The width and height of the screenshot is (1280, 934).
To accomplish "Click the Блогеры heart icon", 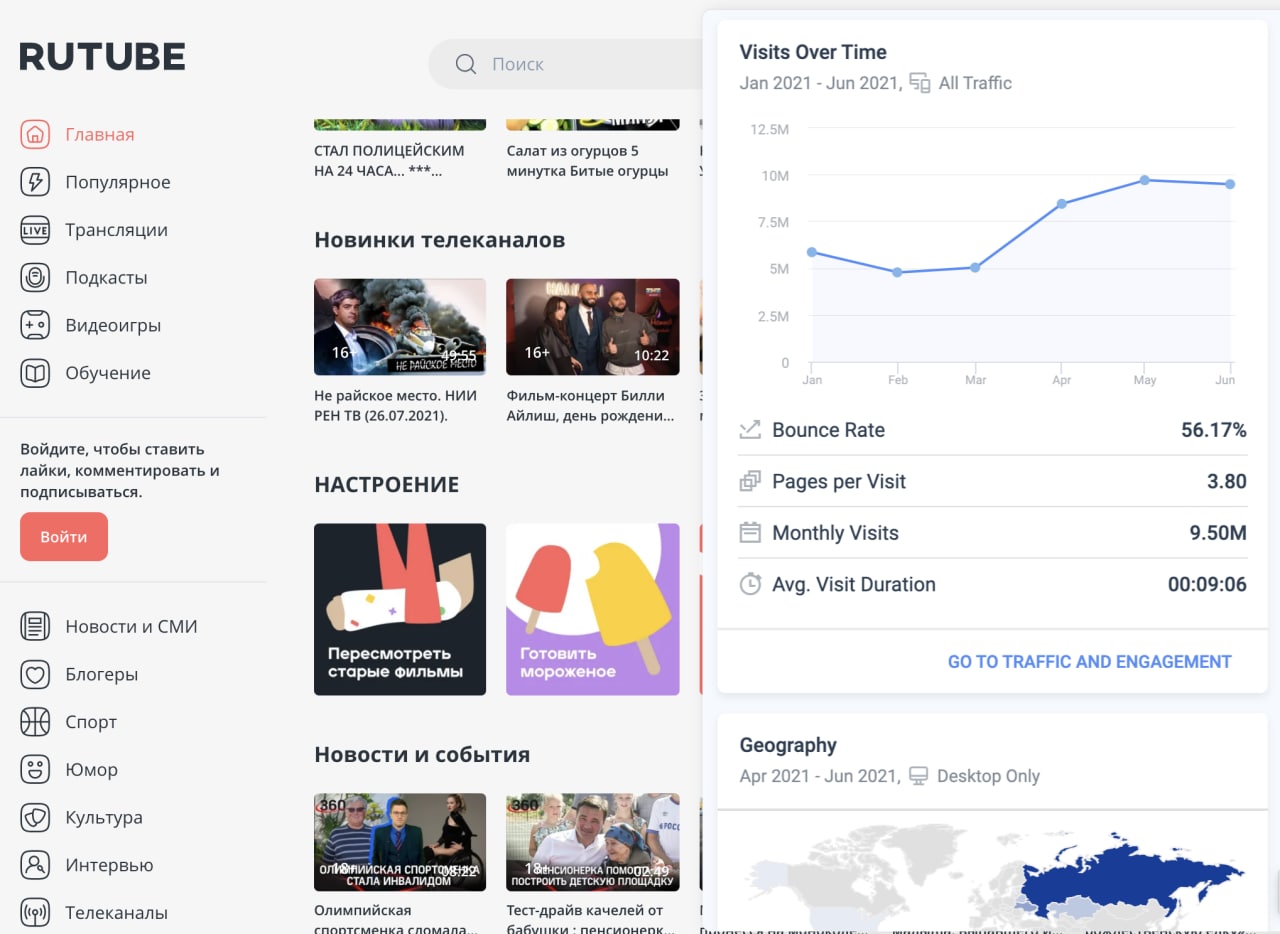I will click(x=35, y=674).
